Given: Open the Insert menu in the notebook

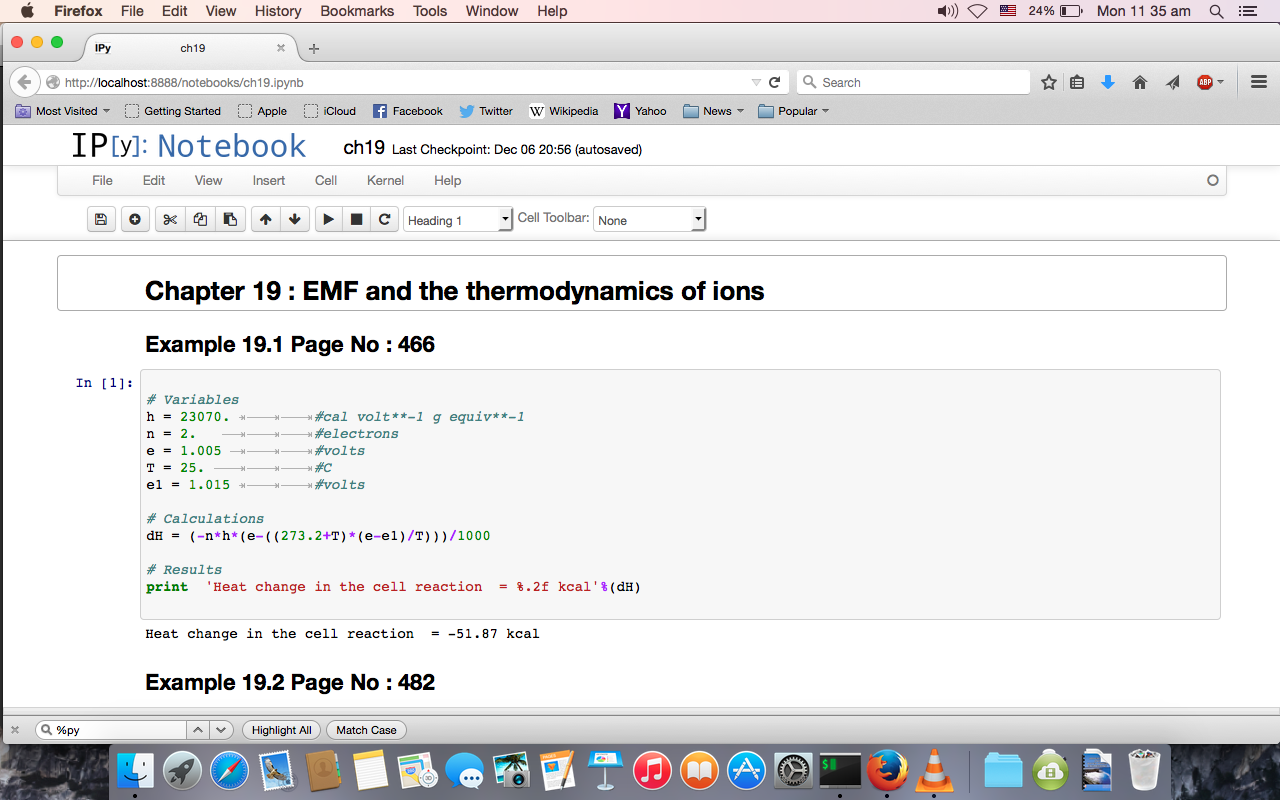Looking at the screenshot, I should click(x=268, y=181).
